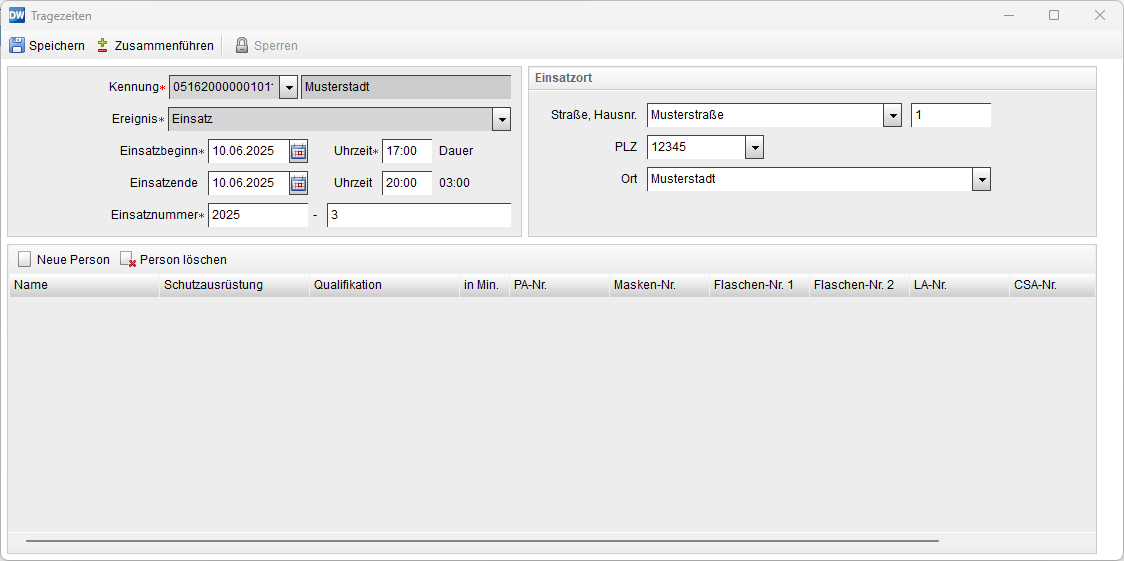The width and height of the screenshot is (1124, 561).
Task: Click the Person löschen delete icon
Action: pyautogui.click(x=128, y=259)
